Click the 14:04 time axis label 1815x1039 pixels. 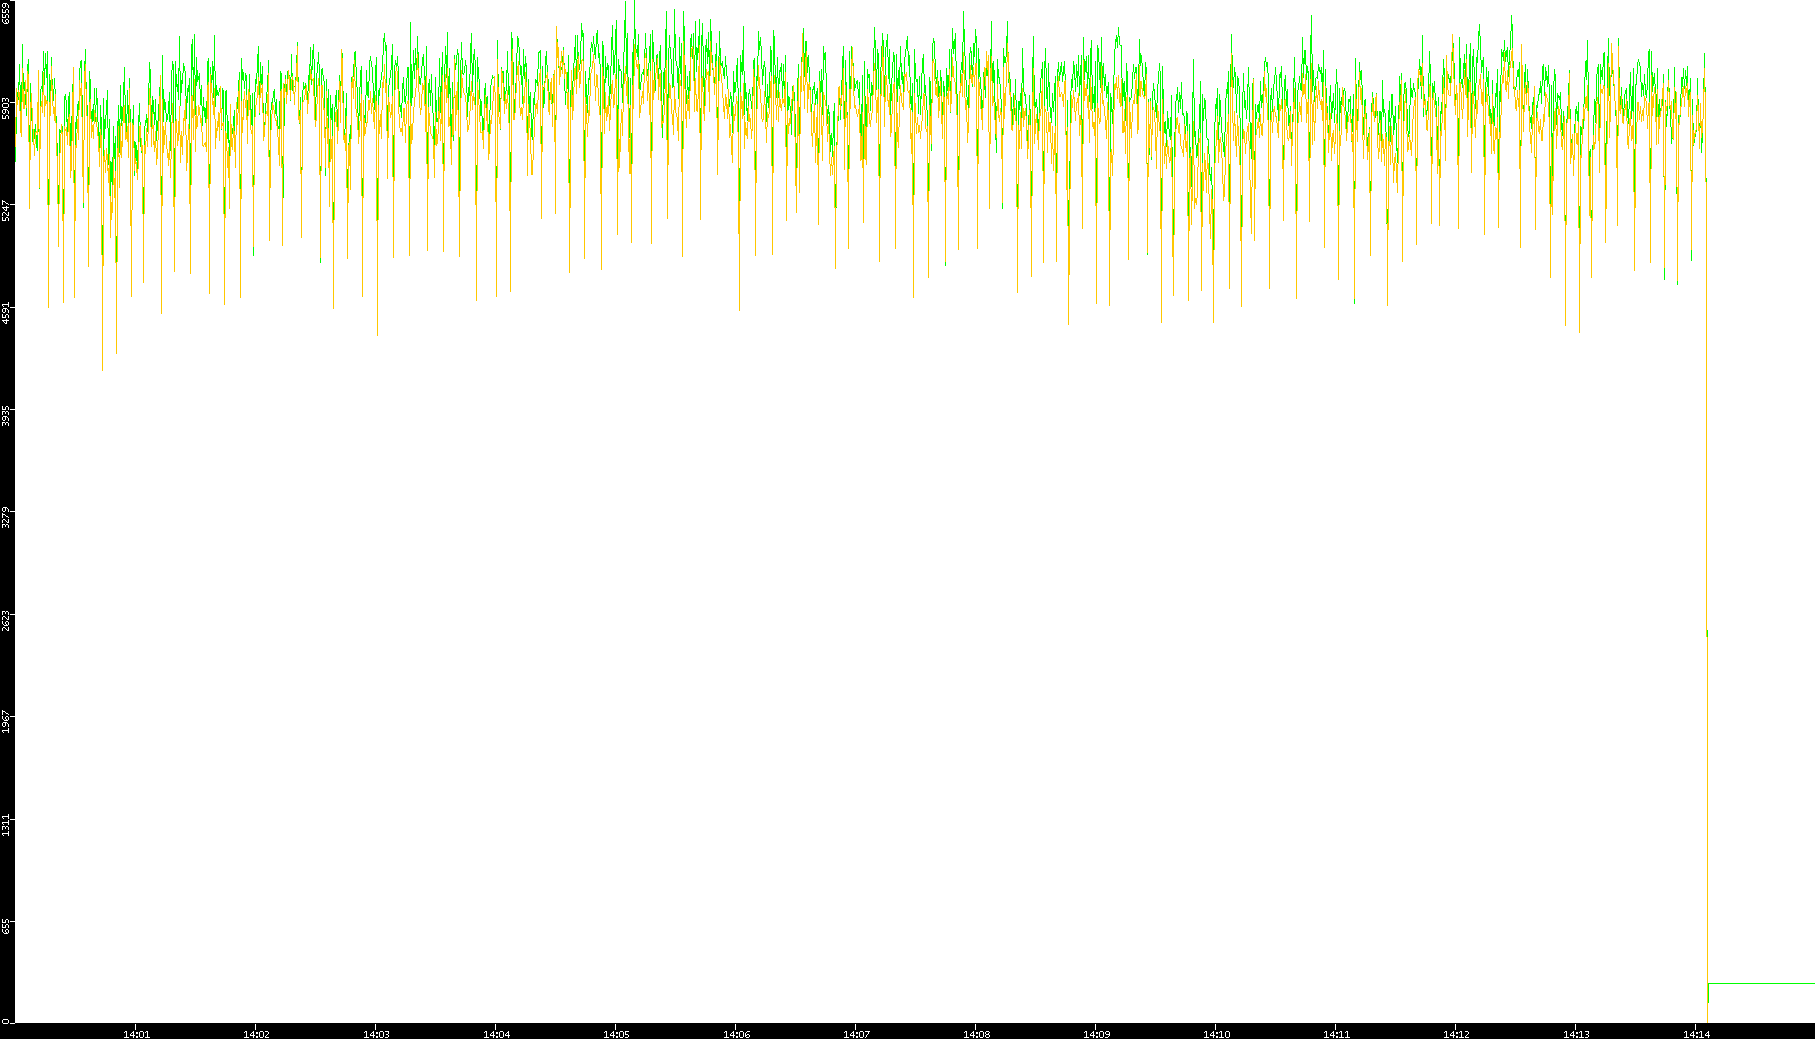pos(496,1034)
